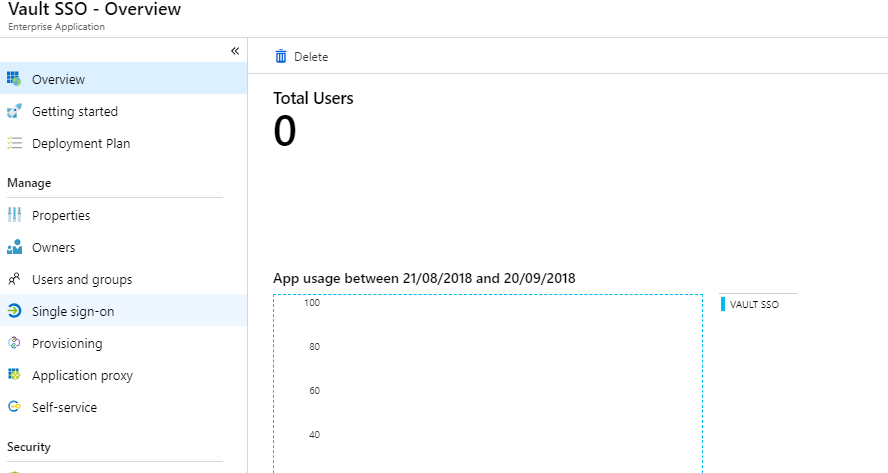Image resolution: width=888 pixels, height=473 pixels.
Task: Open the Overview menu item
Action: coord(123,79)
